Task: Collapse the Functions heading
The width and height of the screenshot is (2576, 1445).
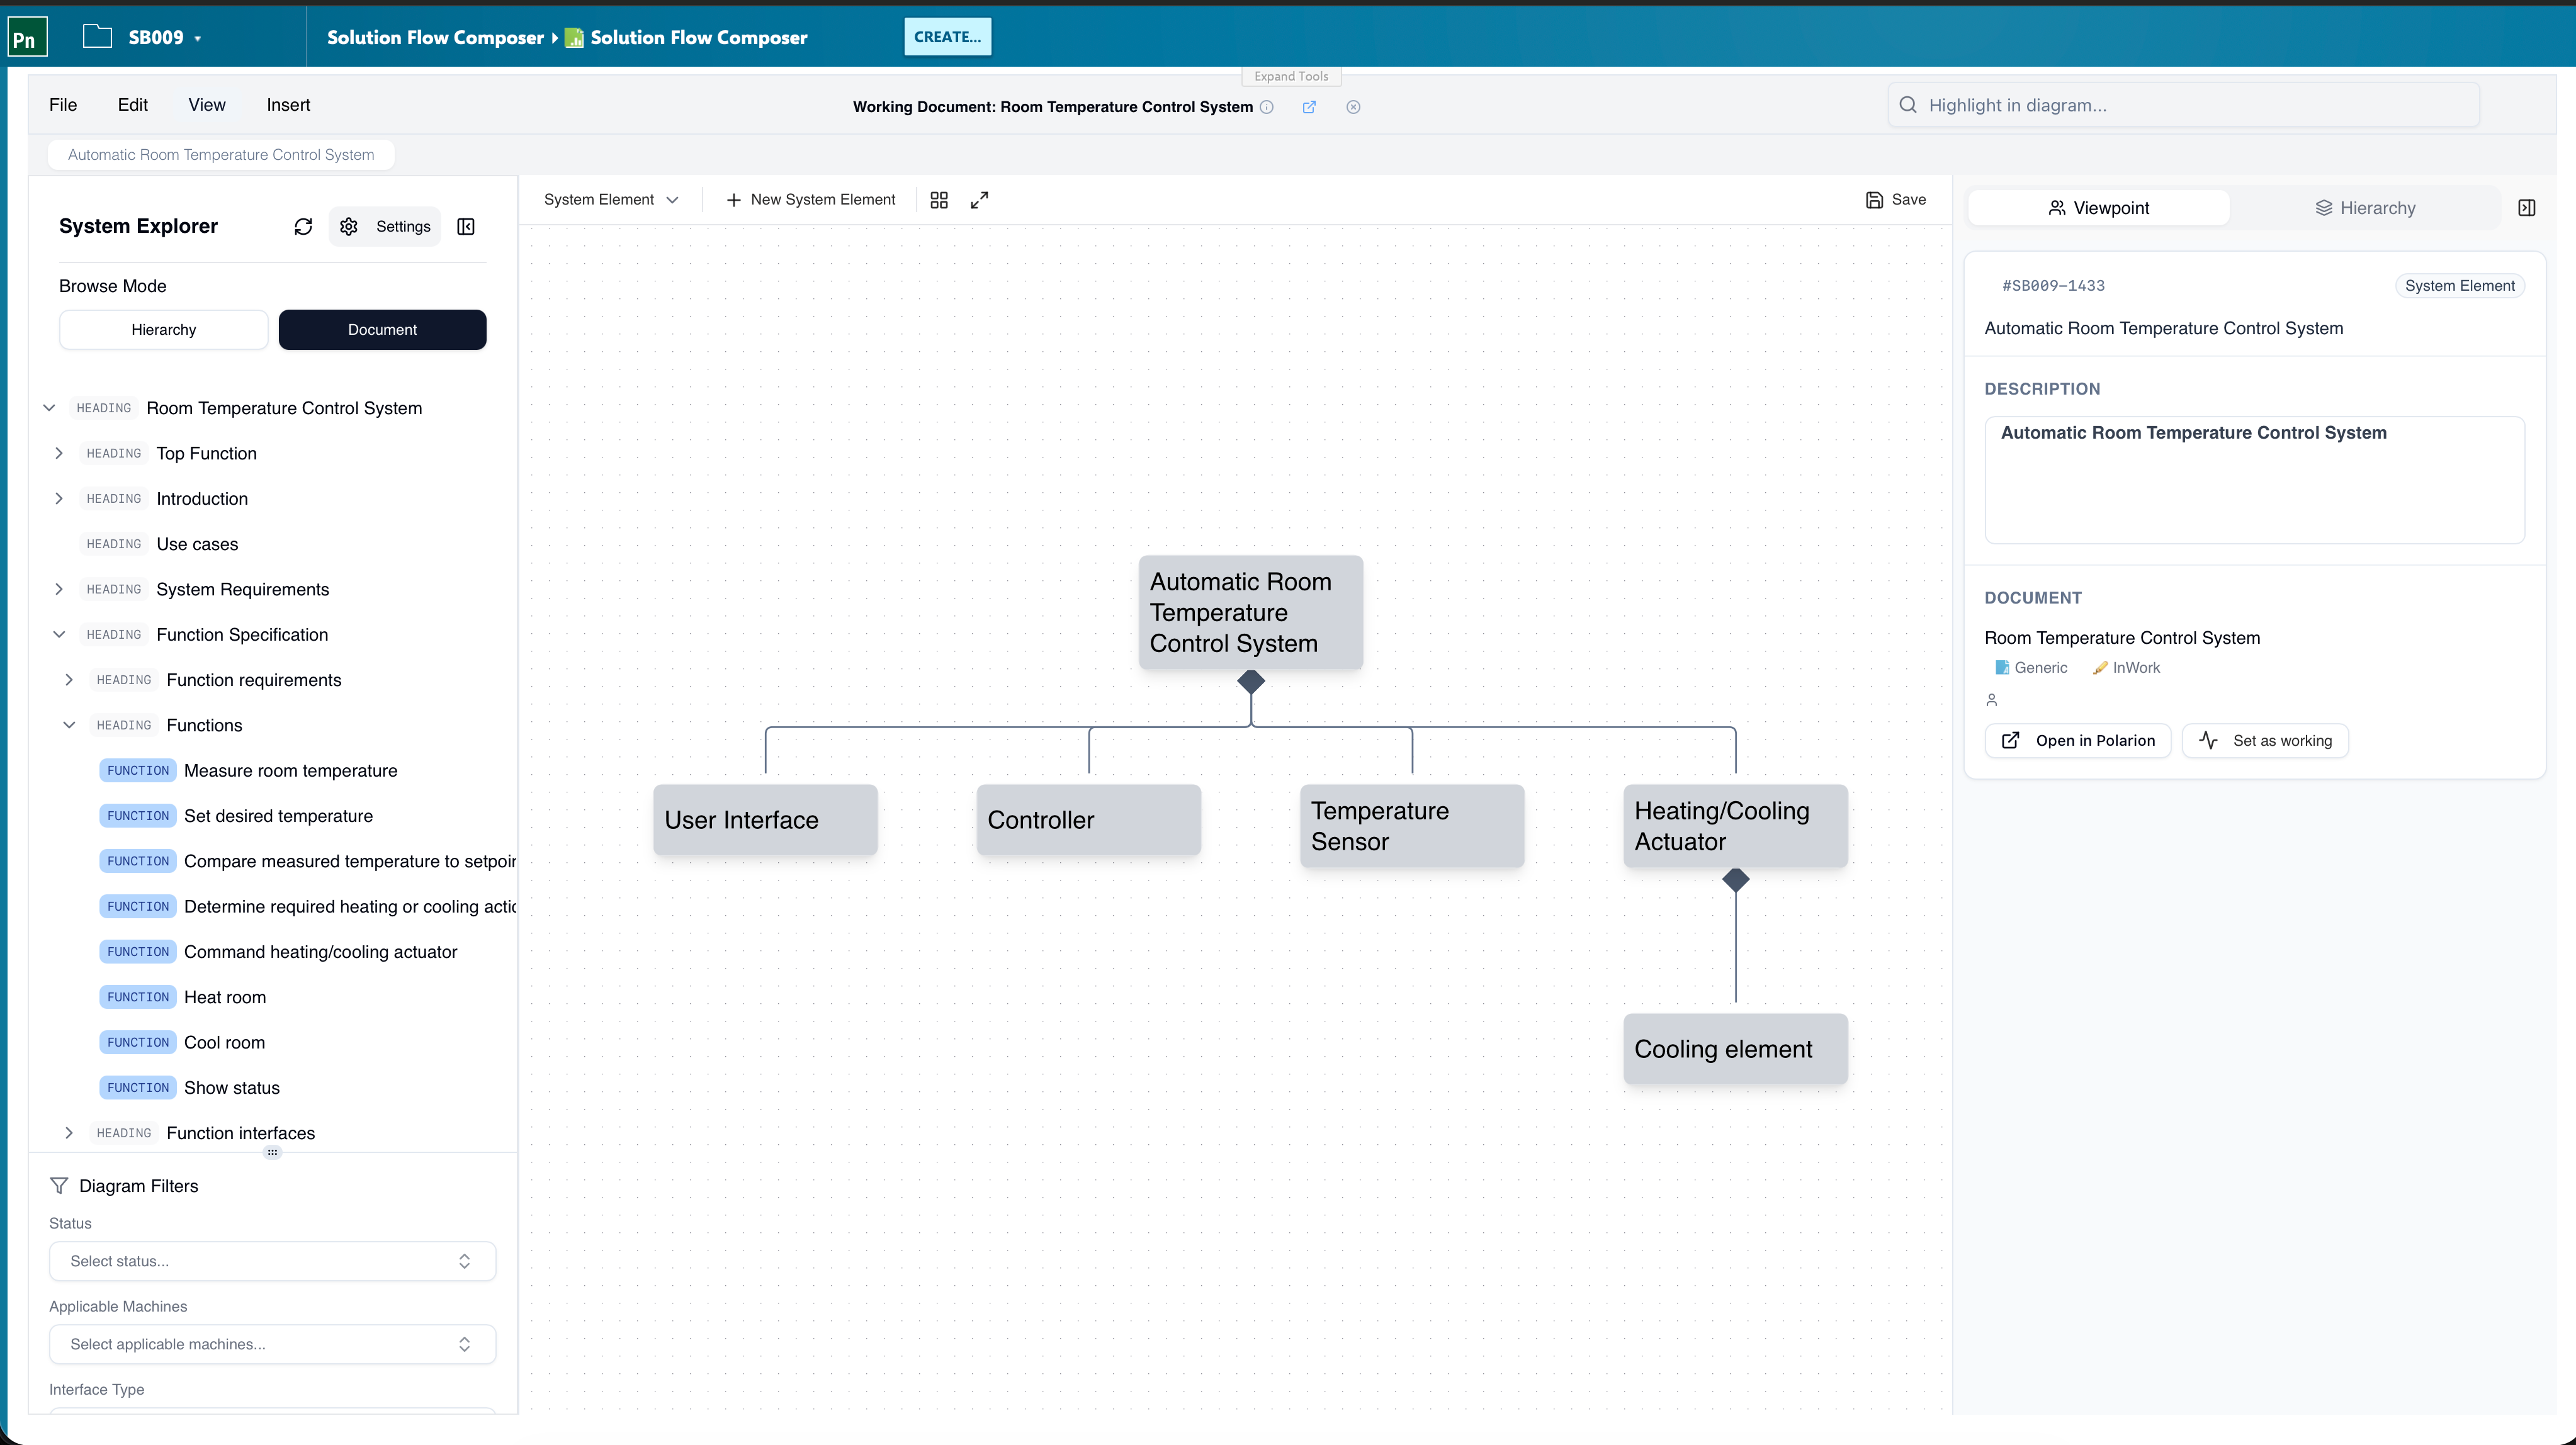Action: pyautogui.click(x=69, y=726)
